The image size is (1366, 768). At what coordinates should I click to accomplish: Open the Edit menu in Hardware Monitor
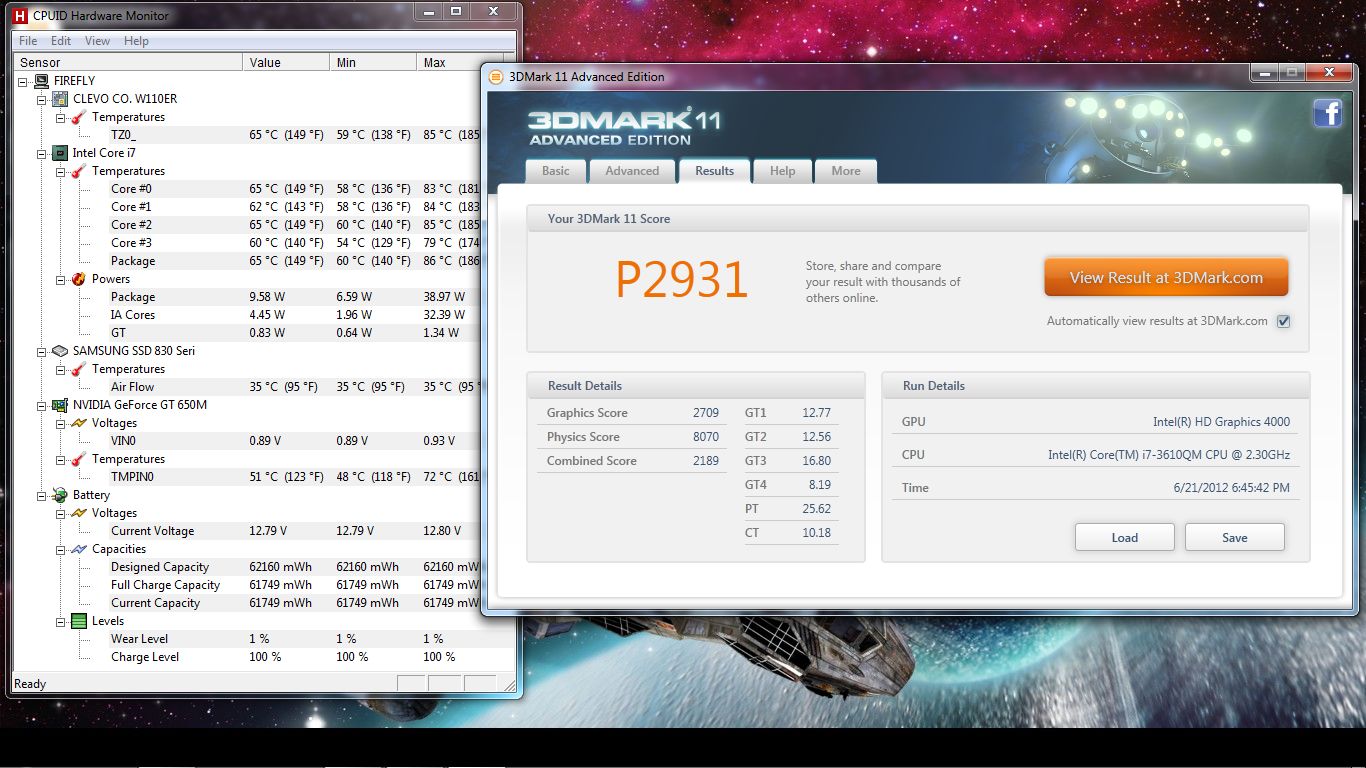point(61,41)
